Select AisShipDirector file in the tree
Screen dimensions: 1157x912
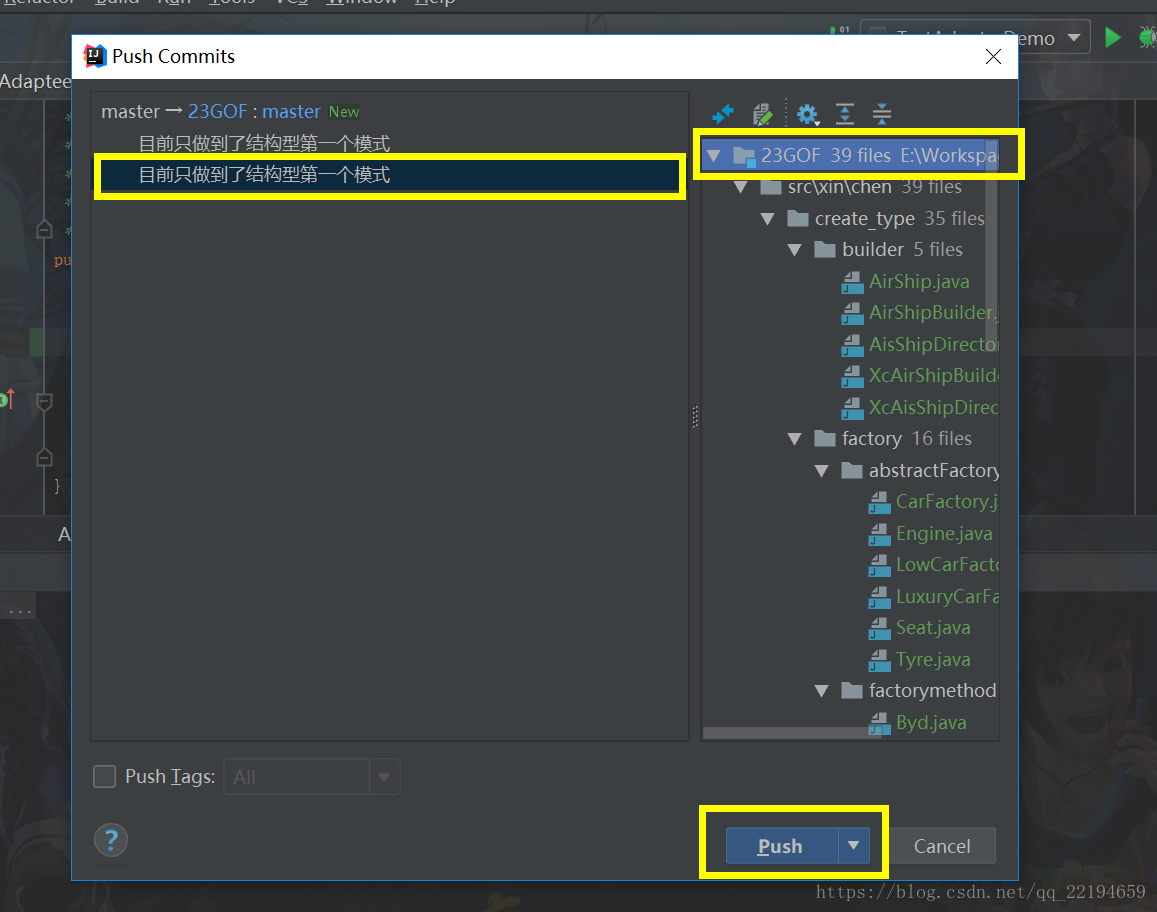tap(933, 345)
